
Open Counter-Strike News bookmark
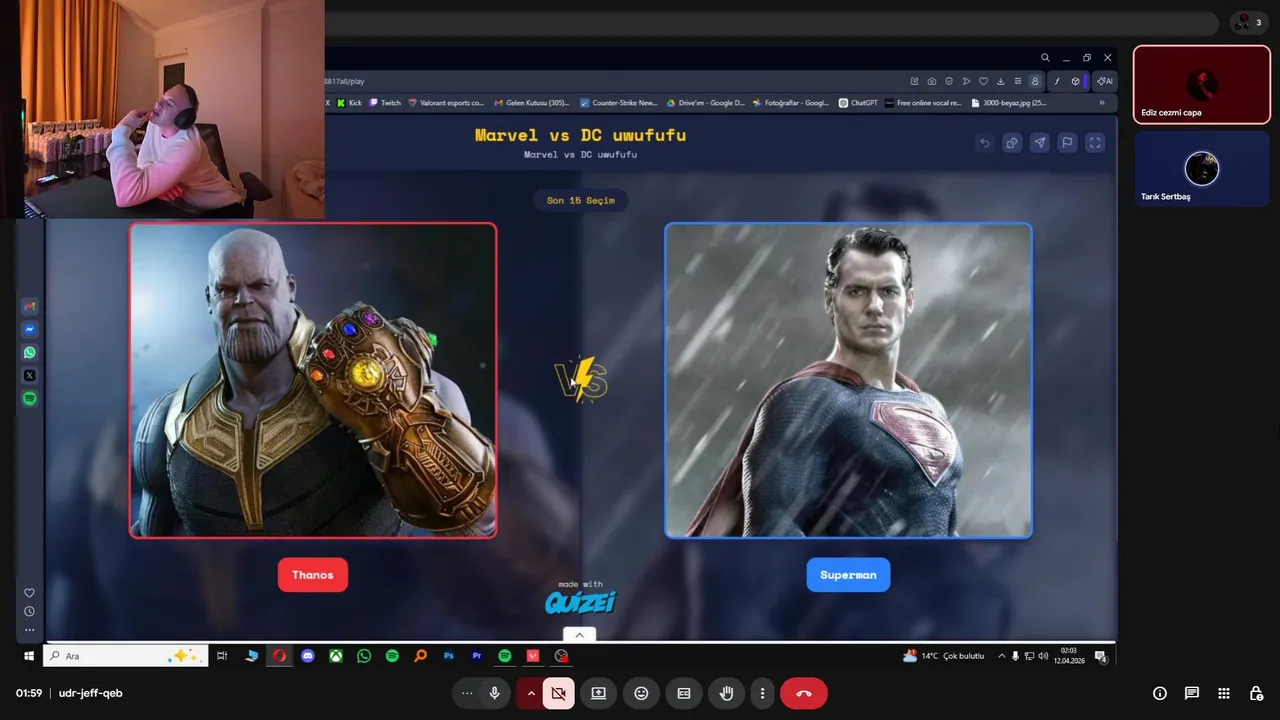point(619,102)
